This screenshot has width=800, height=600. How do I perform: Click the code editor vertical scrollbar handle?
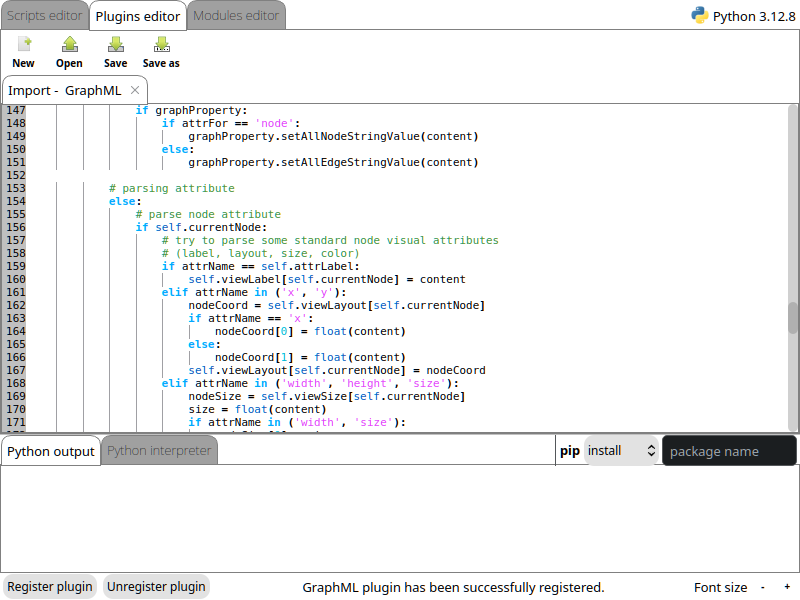(793, 317)
